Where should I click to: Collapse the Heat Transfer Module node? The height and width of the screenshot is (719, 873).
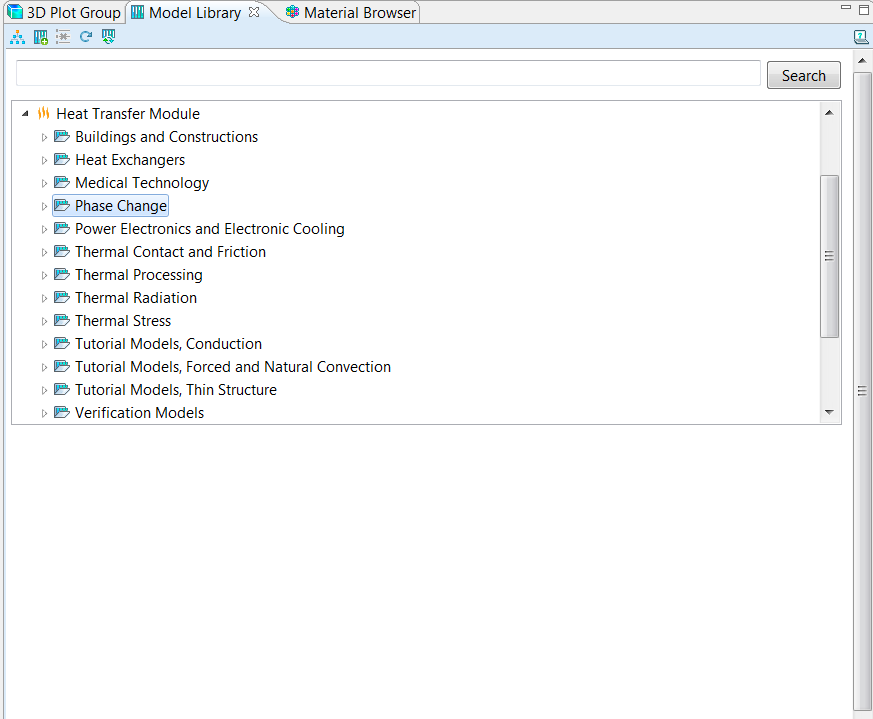coord(25,114)
